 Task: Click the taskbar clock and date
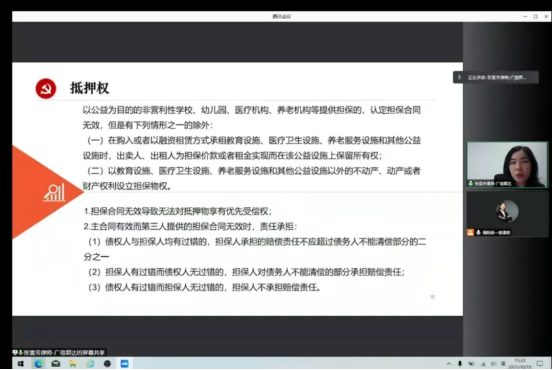(x=519, y=364)
